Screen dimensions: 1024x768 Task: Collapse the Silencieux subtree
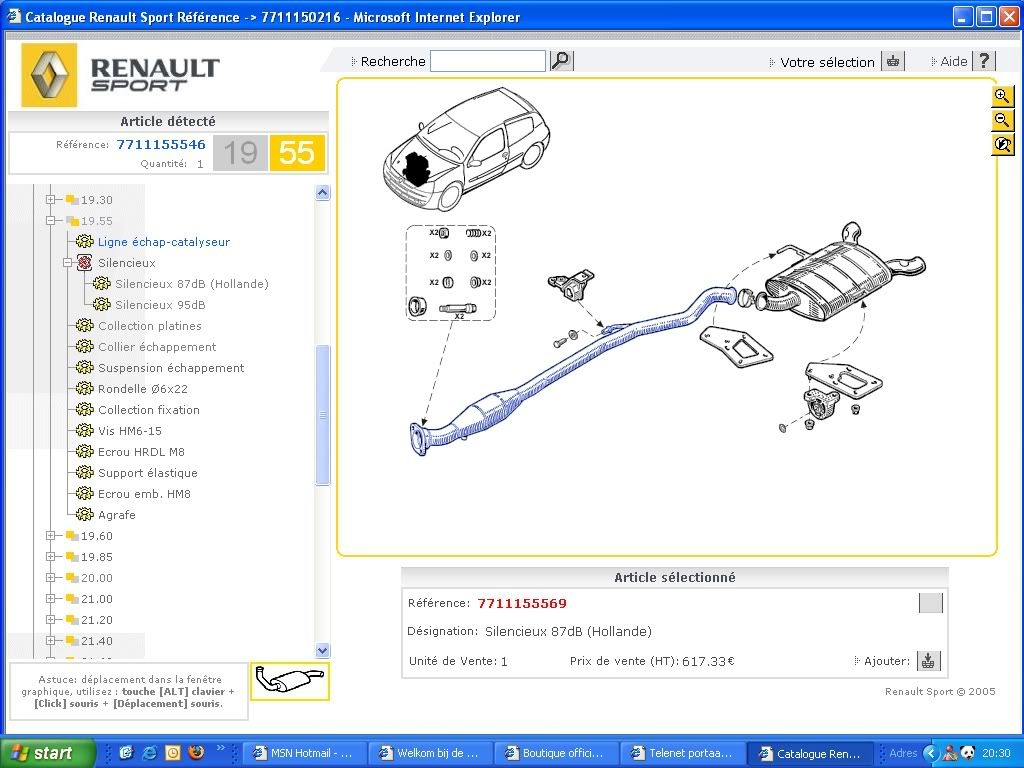click(x=67, y=263)
